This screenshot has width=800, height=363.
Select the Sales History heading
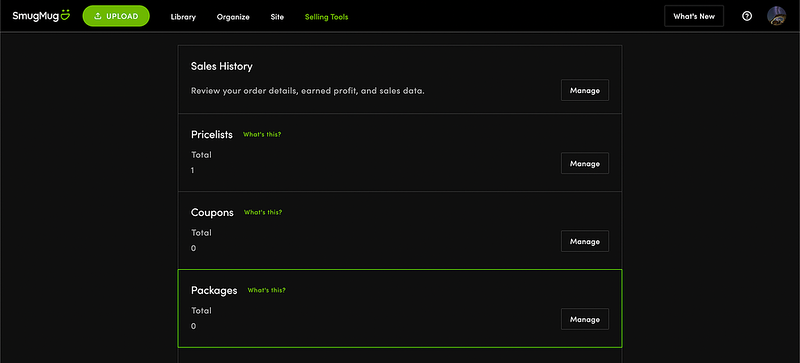pos(221,66)
